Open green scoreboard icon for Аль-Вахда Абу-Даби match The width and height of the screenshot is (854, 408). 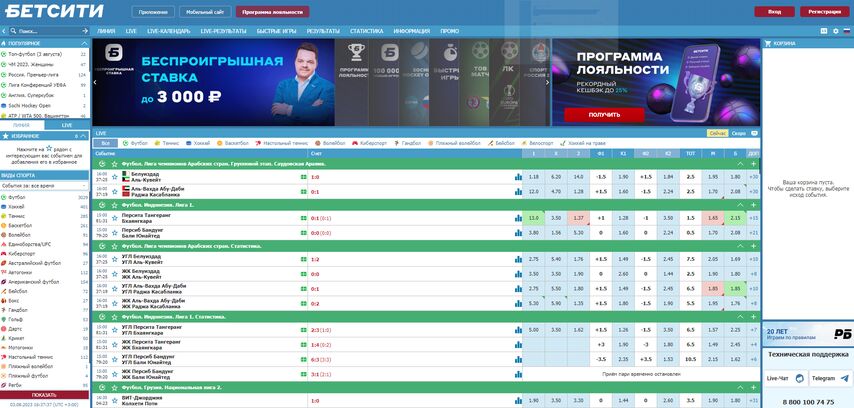click(x=303, y=192)
